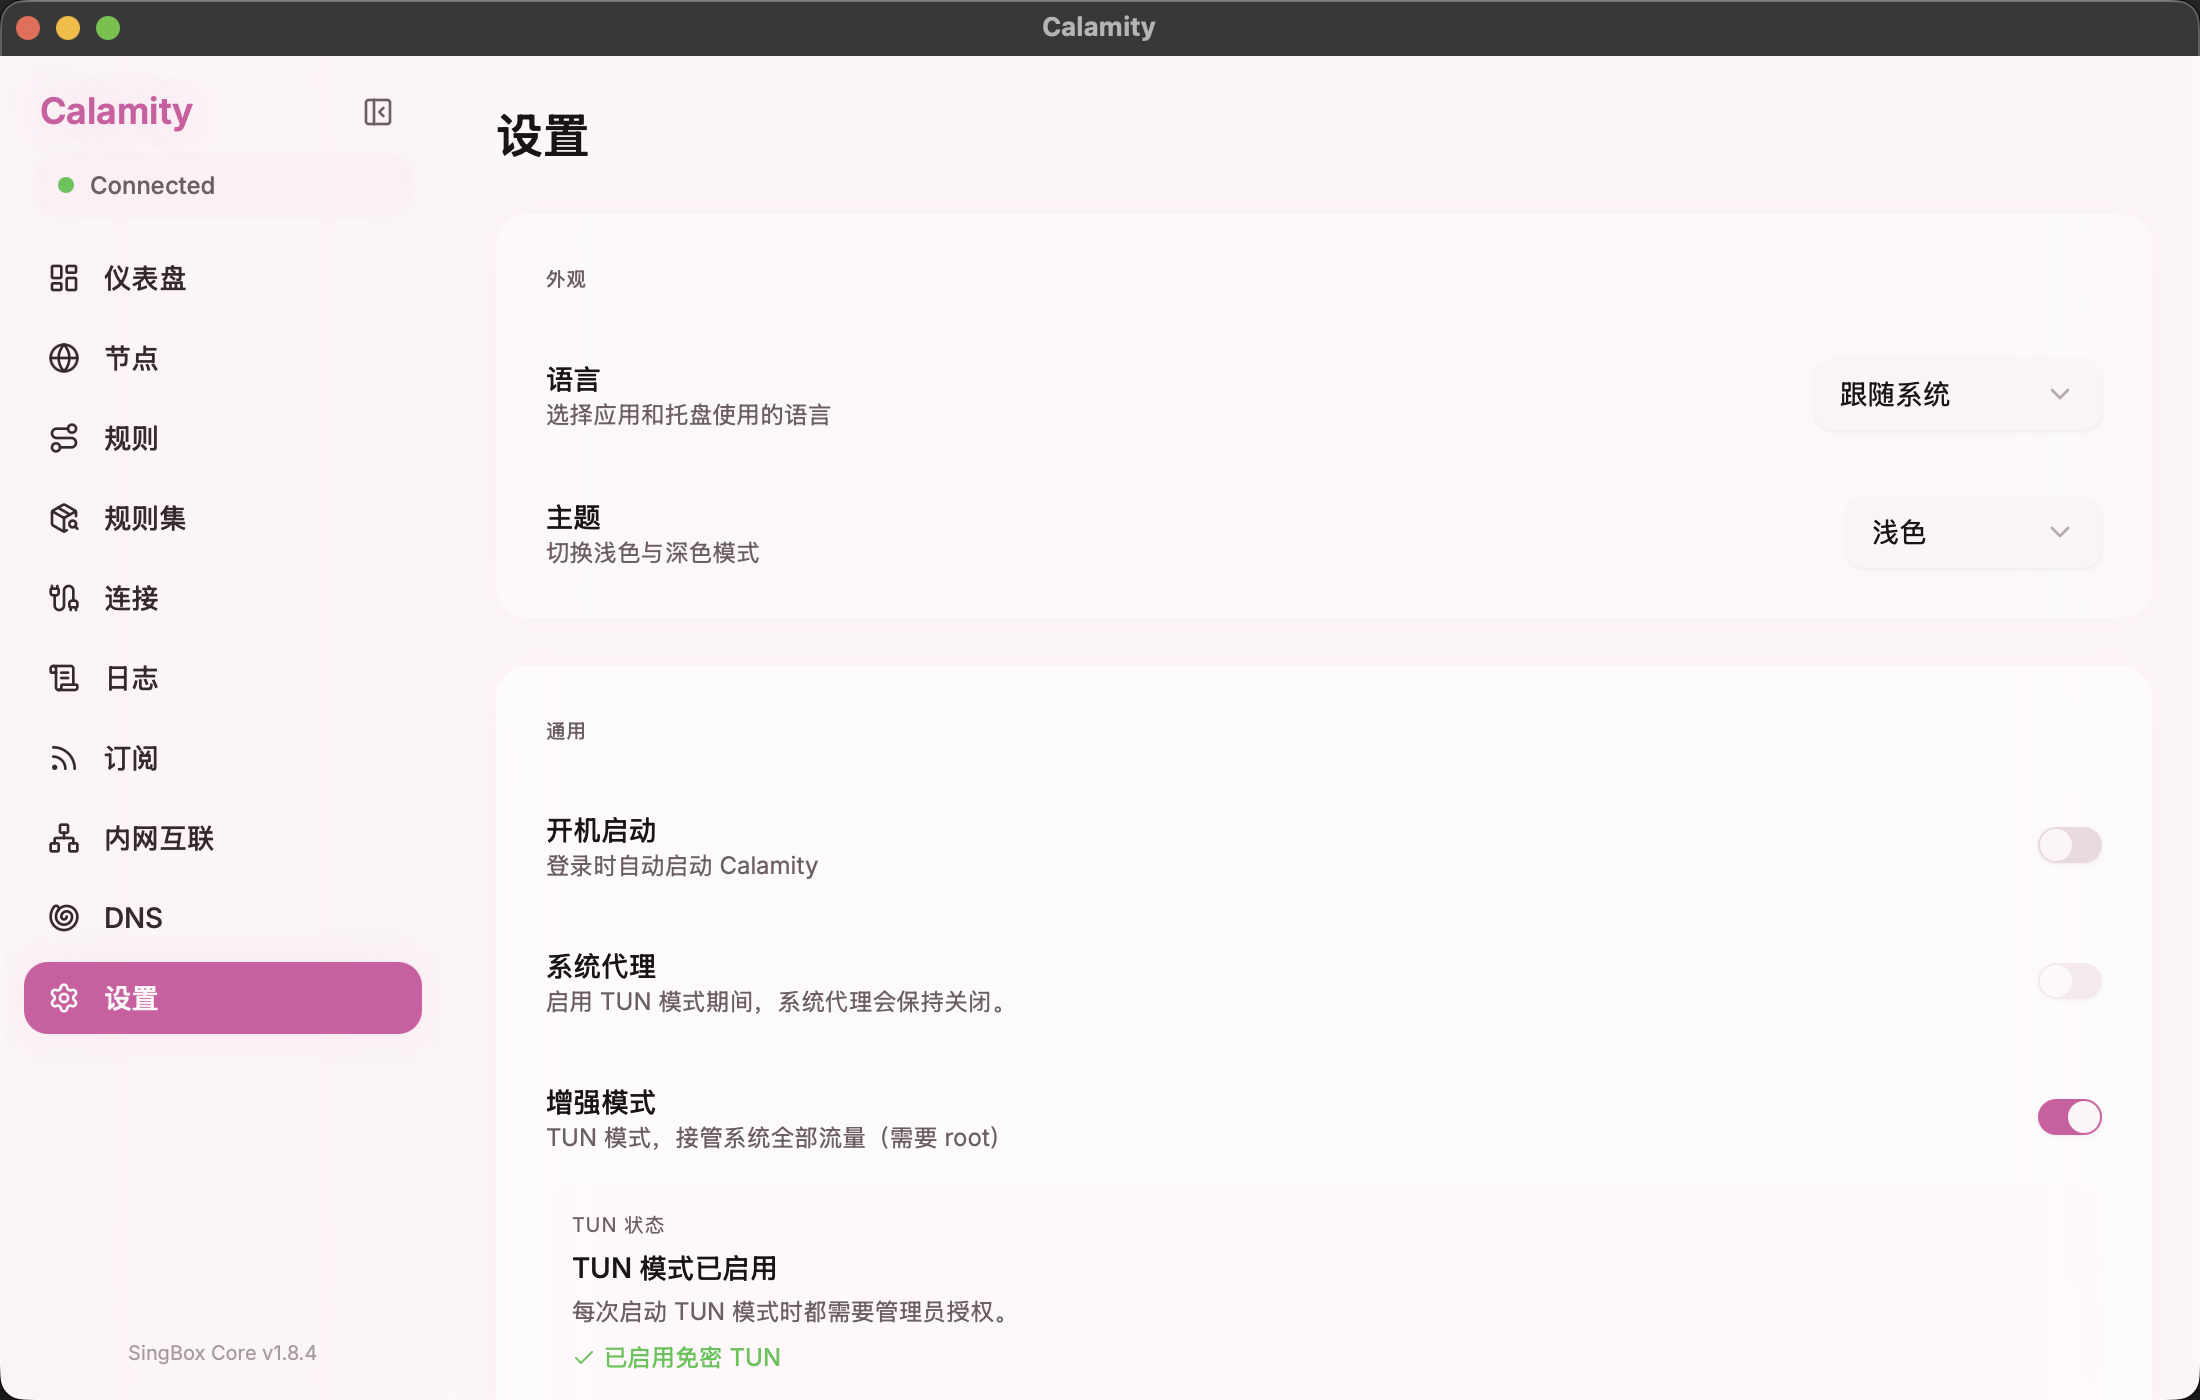Image resolution: width=2200 pixels, height=1400 pixels.
Task: Click the SingBox Core version label
Action: 222,1353
